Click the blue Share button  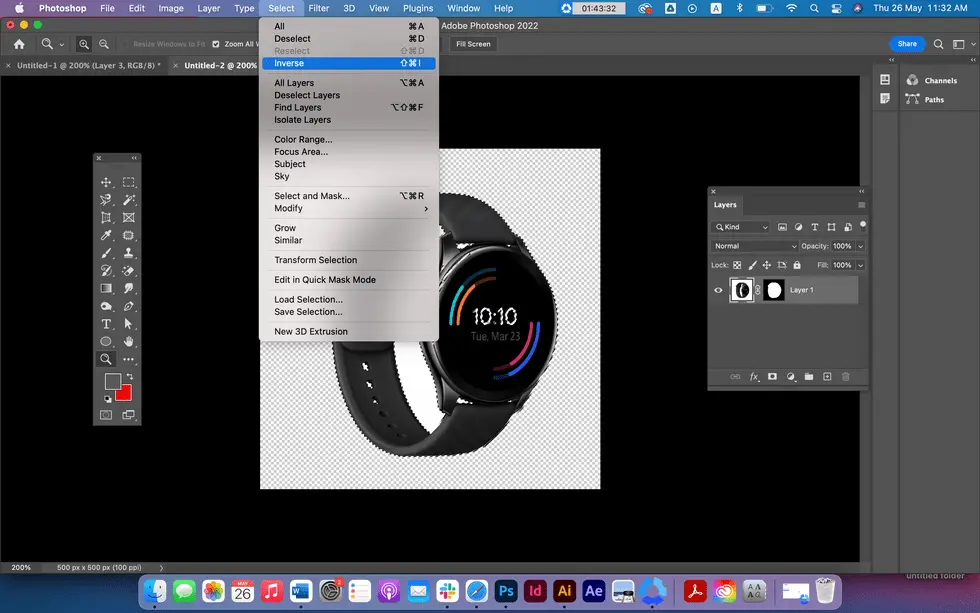[x=906, y=44]
